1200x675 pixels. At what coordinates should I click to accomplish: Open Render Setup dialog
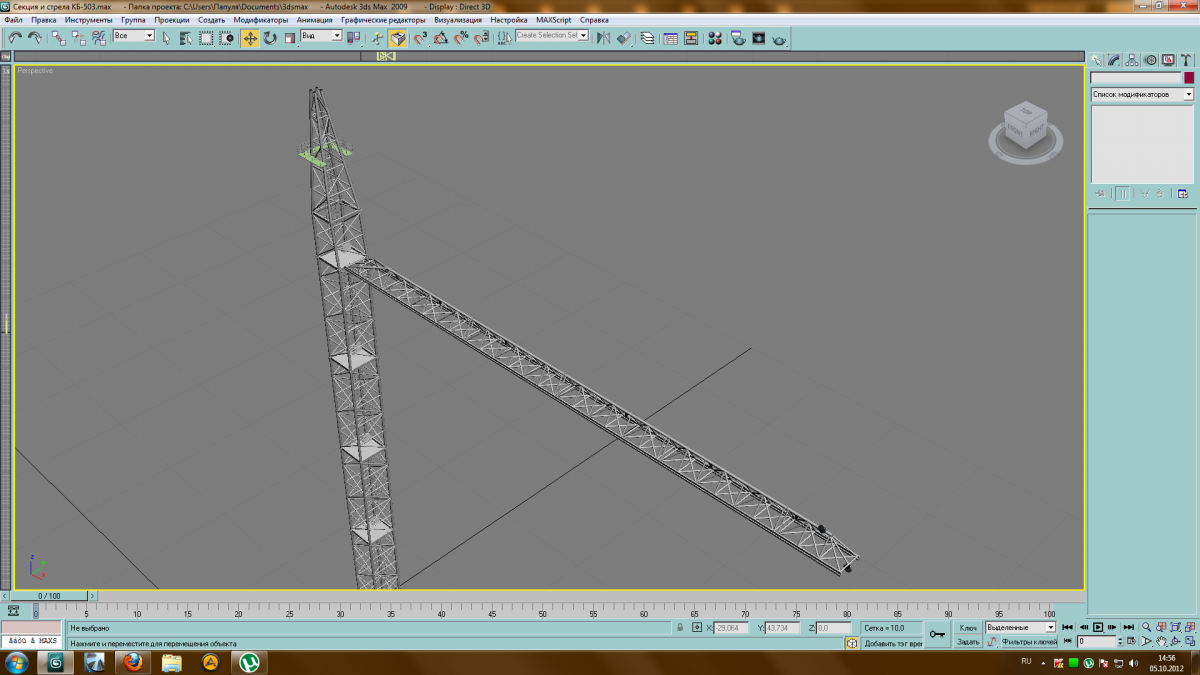point(738,38)
